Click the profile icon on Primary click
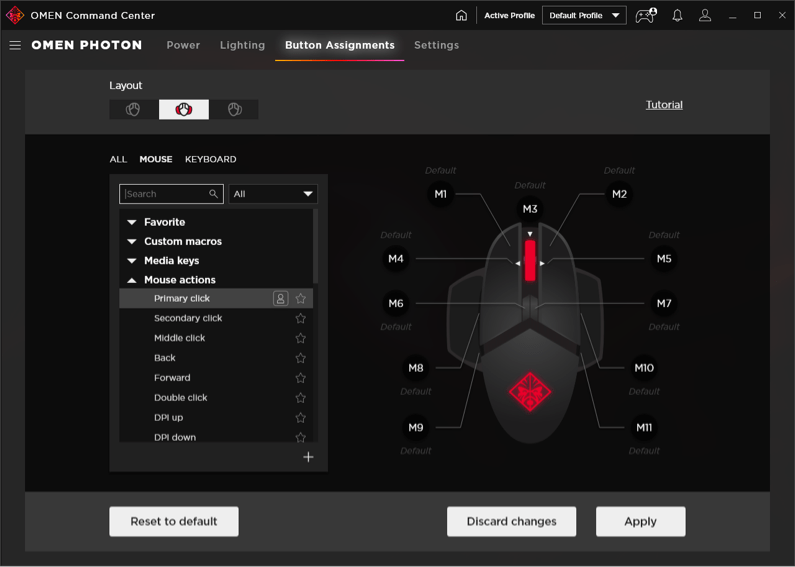Viewport: 795px width, 567px height. tap(281, 298)
